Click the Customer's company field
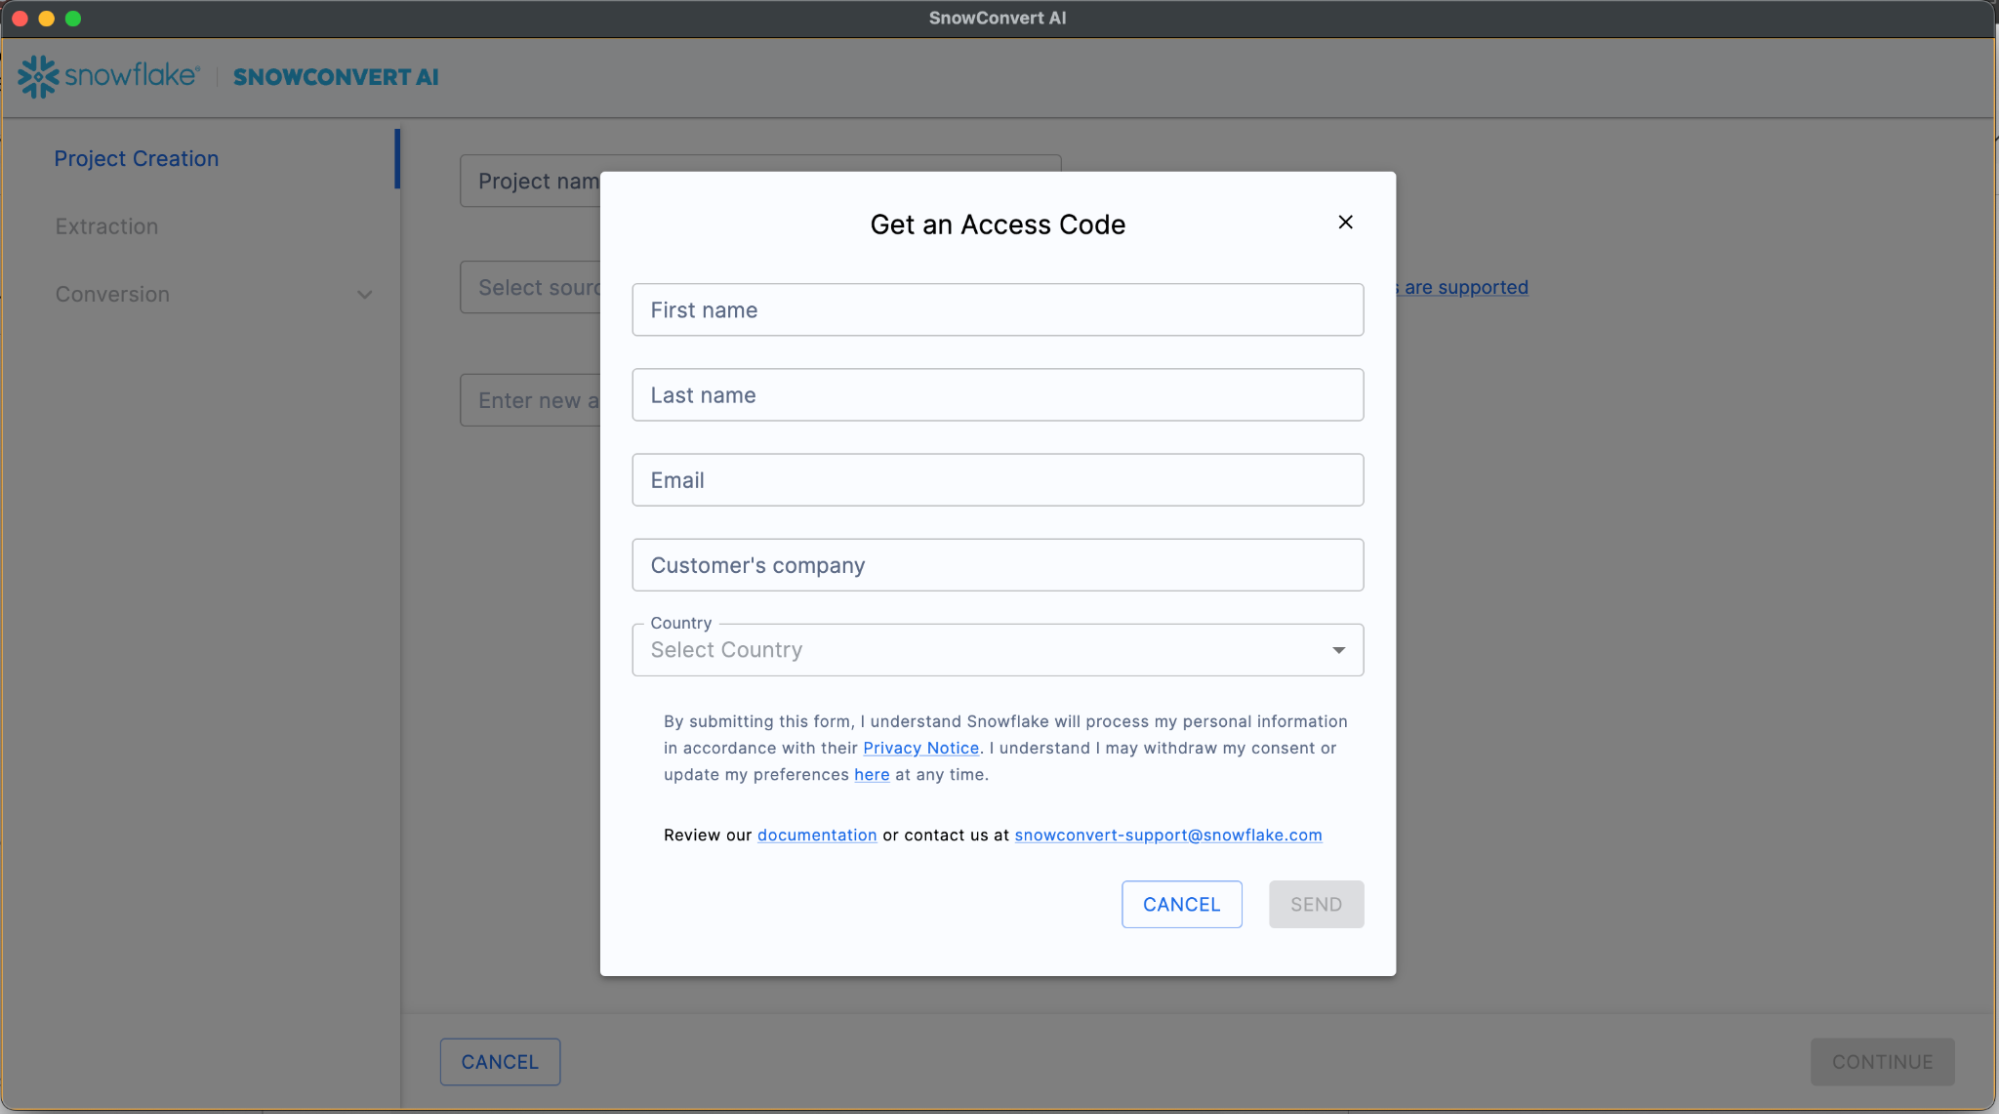This screenshot has height=1114, width=1999. [x=997, y=565]
